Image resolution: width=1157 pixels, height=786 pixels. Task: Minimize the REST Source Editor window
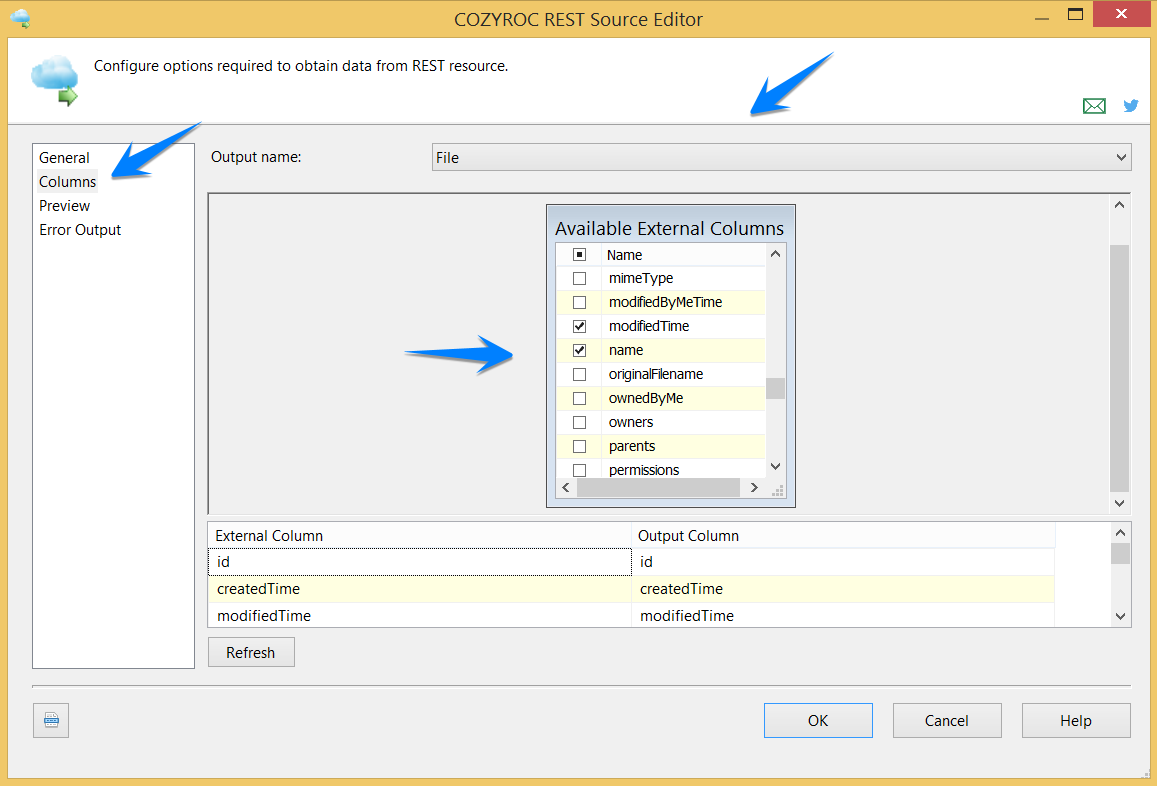[1042, 17]
